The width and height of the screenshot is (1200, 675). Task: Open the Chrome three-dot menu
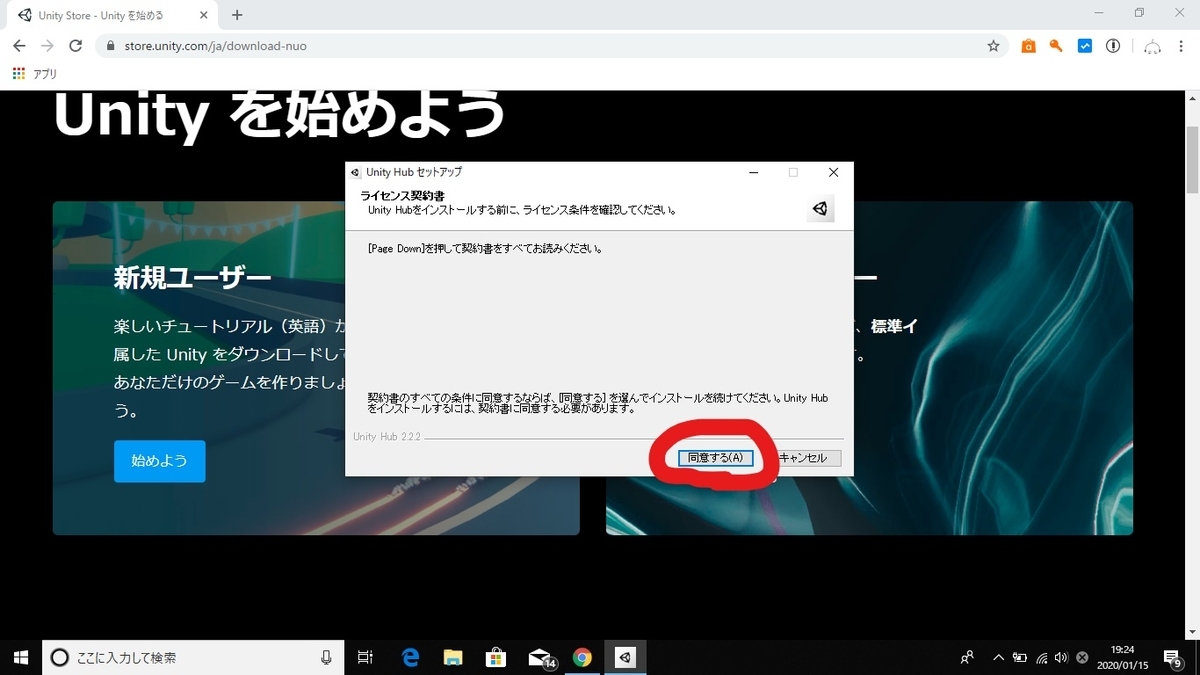click(1182, 46)
